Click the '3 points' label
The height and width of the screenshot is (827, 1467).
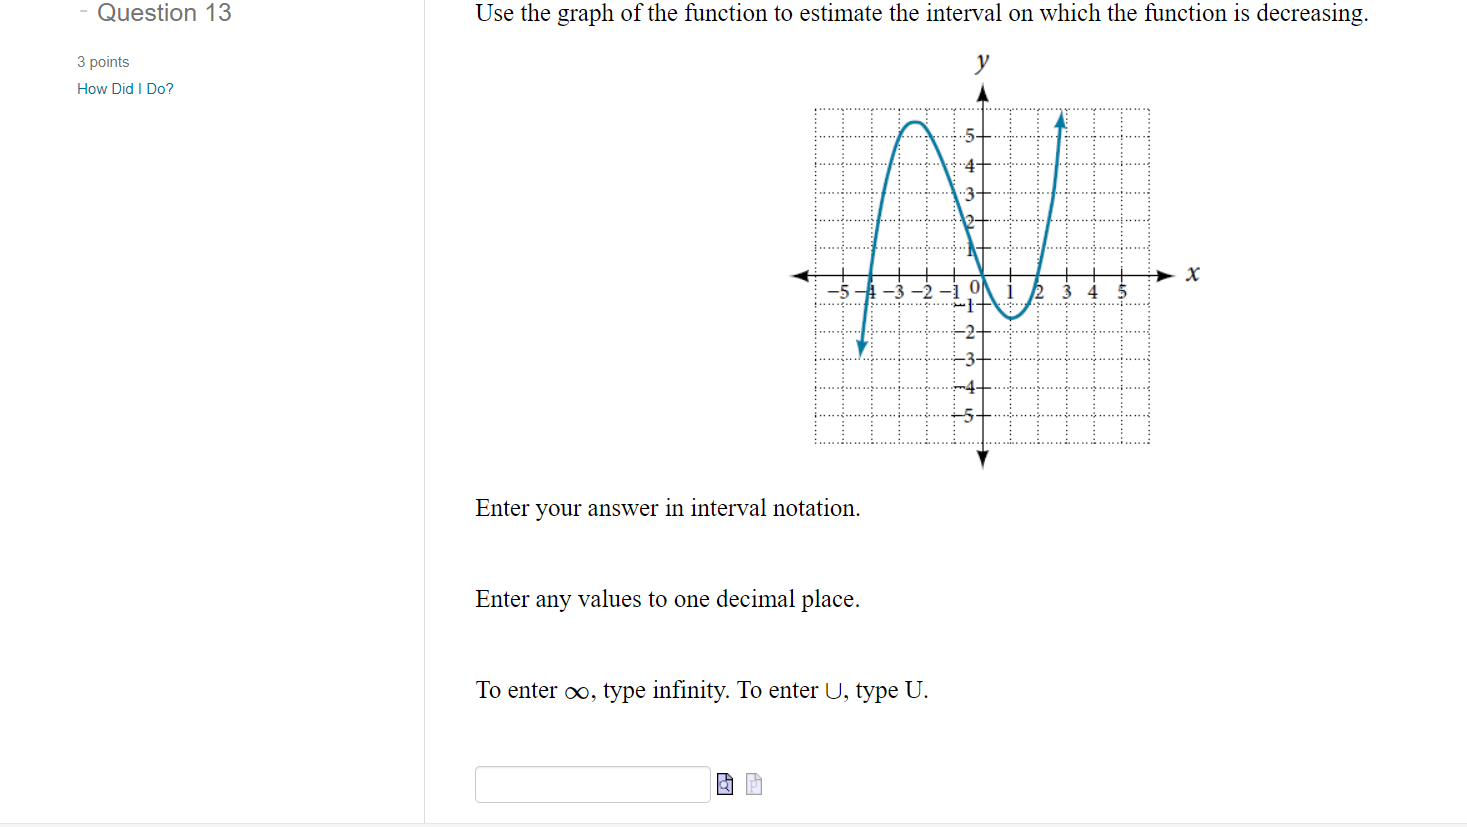pos(103,61)
